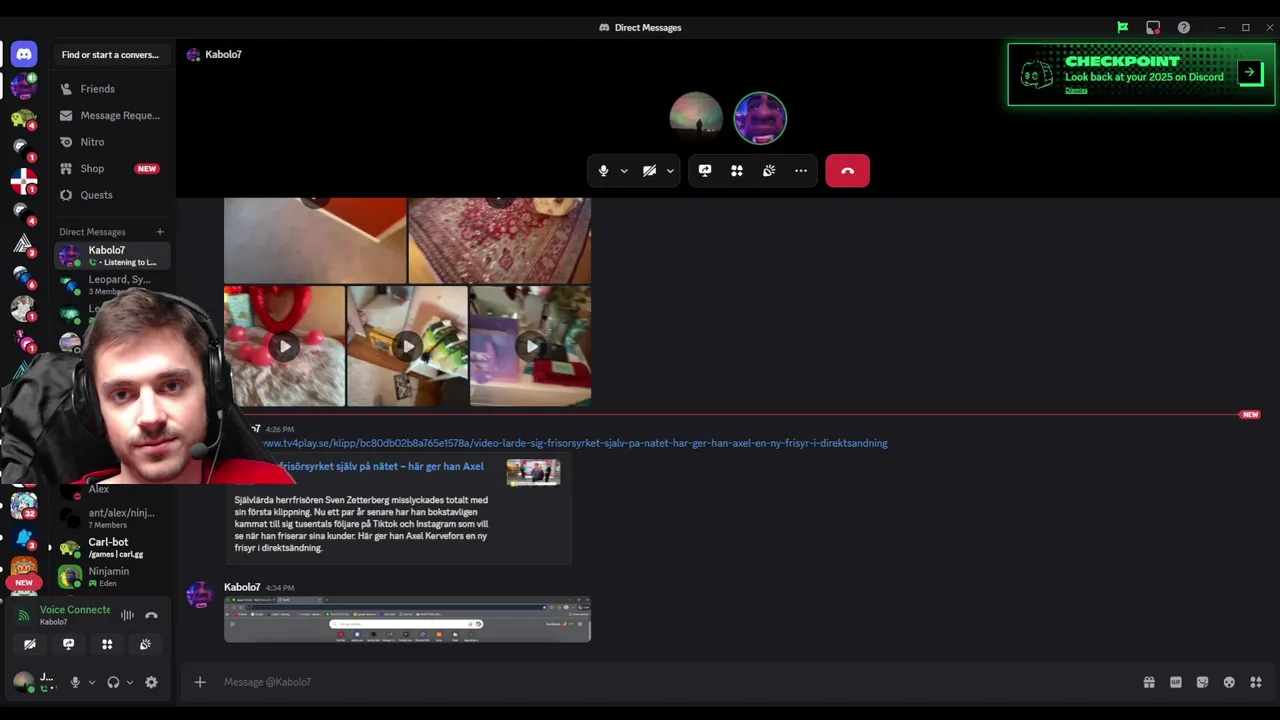Open the inbox icon in title bar
Image resolution: width=1280 pixels, height=720 pixels.
(x=1153, y=27)
